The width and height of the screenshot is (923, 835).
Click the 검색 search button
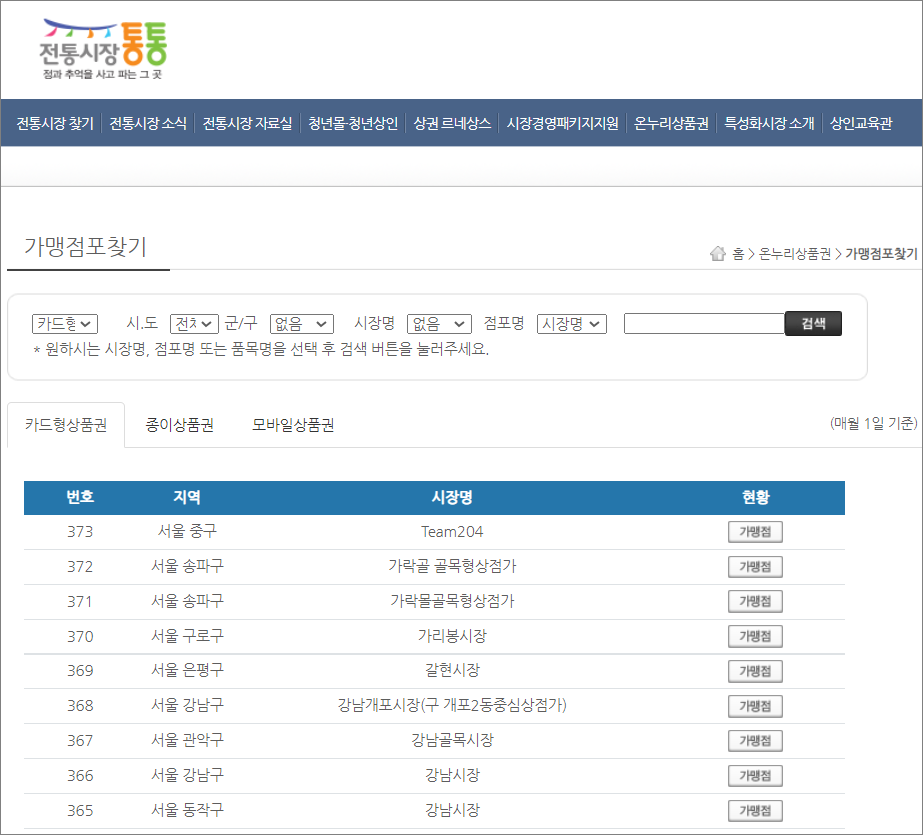[812, 322]
